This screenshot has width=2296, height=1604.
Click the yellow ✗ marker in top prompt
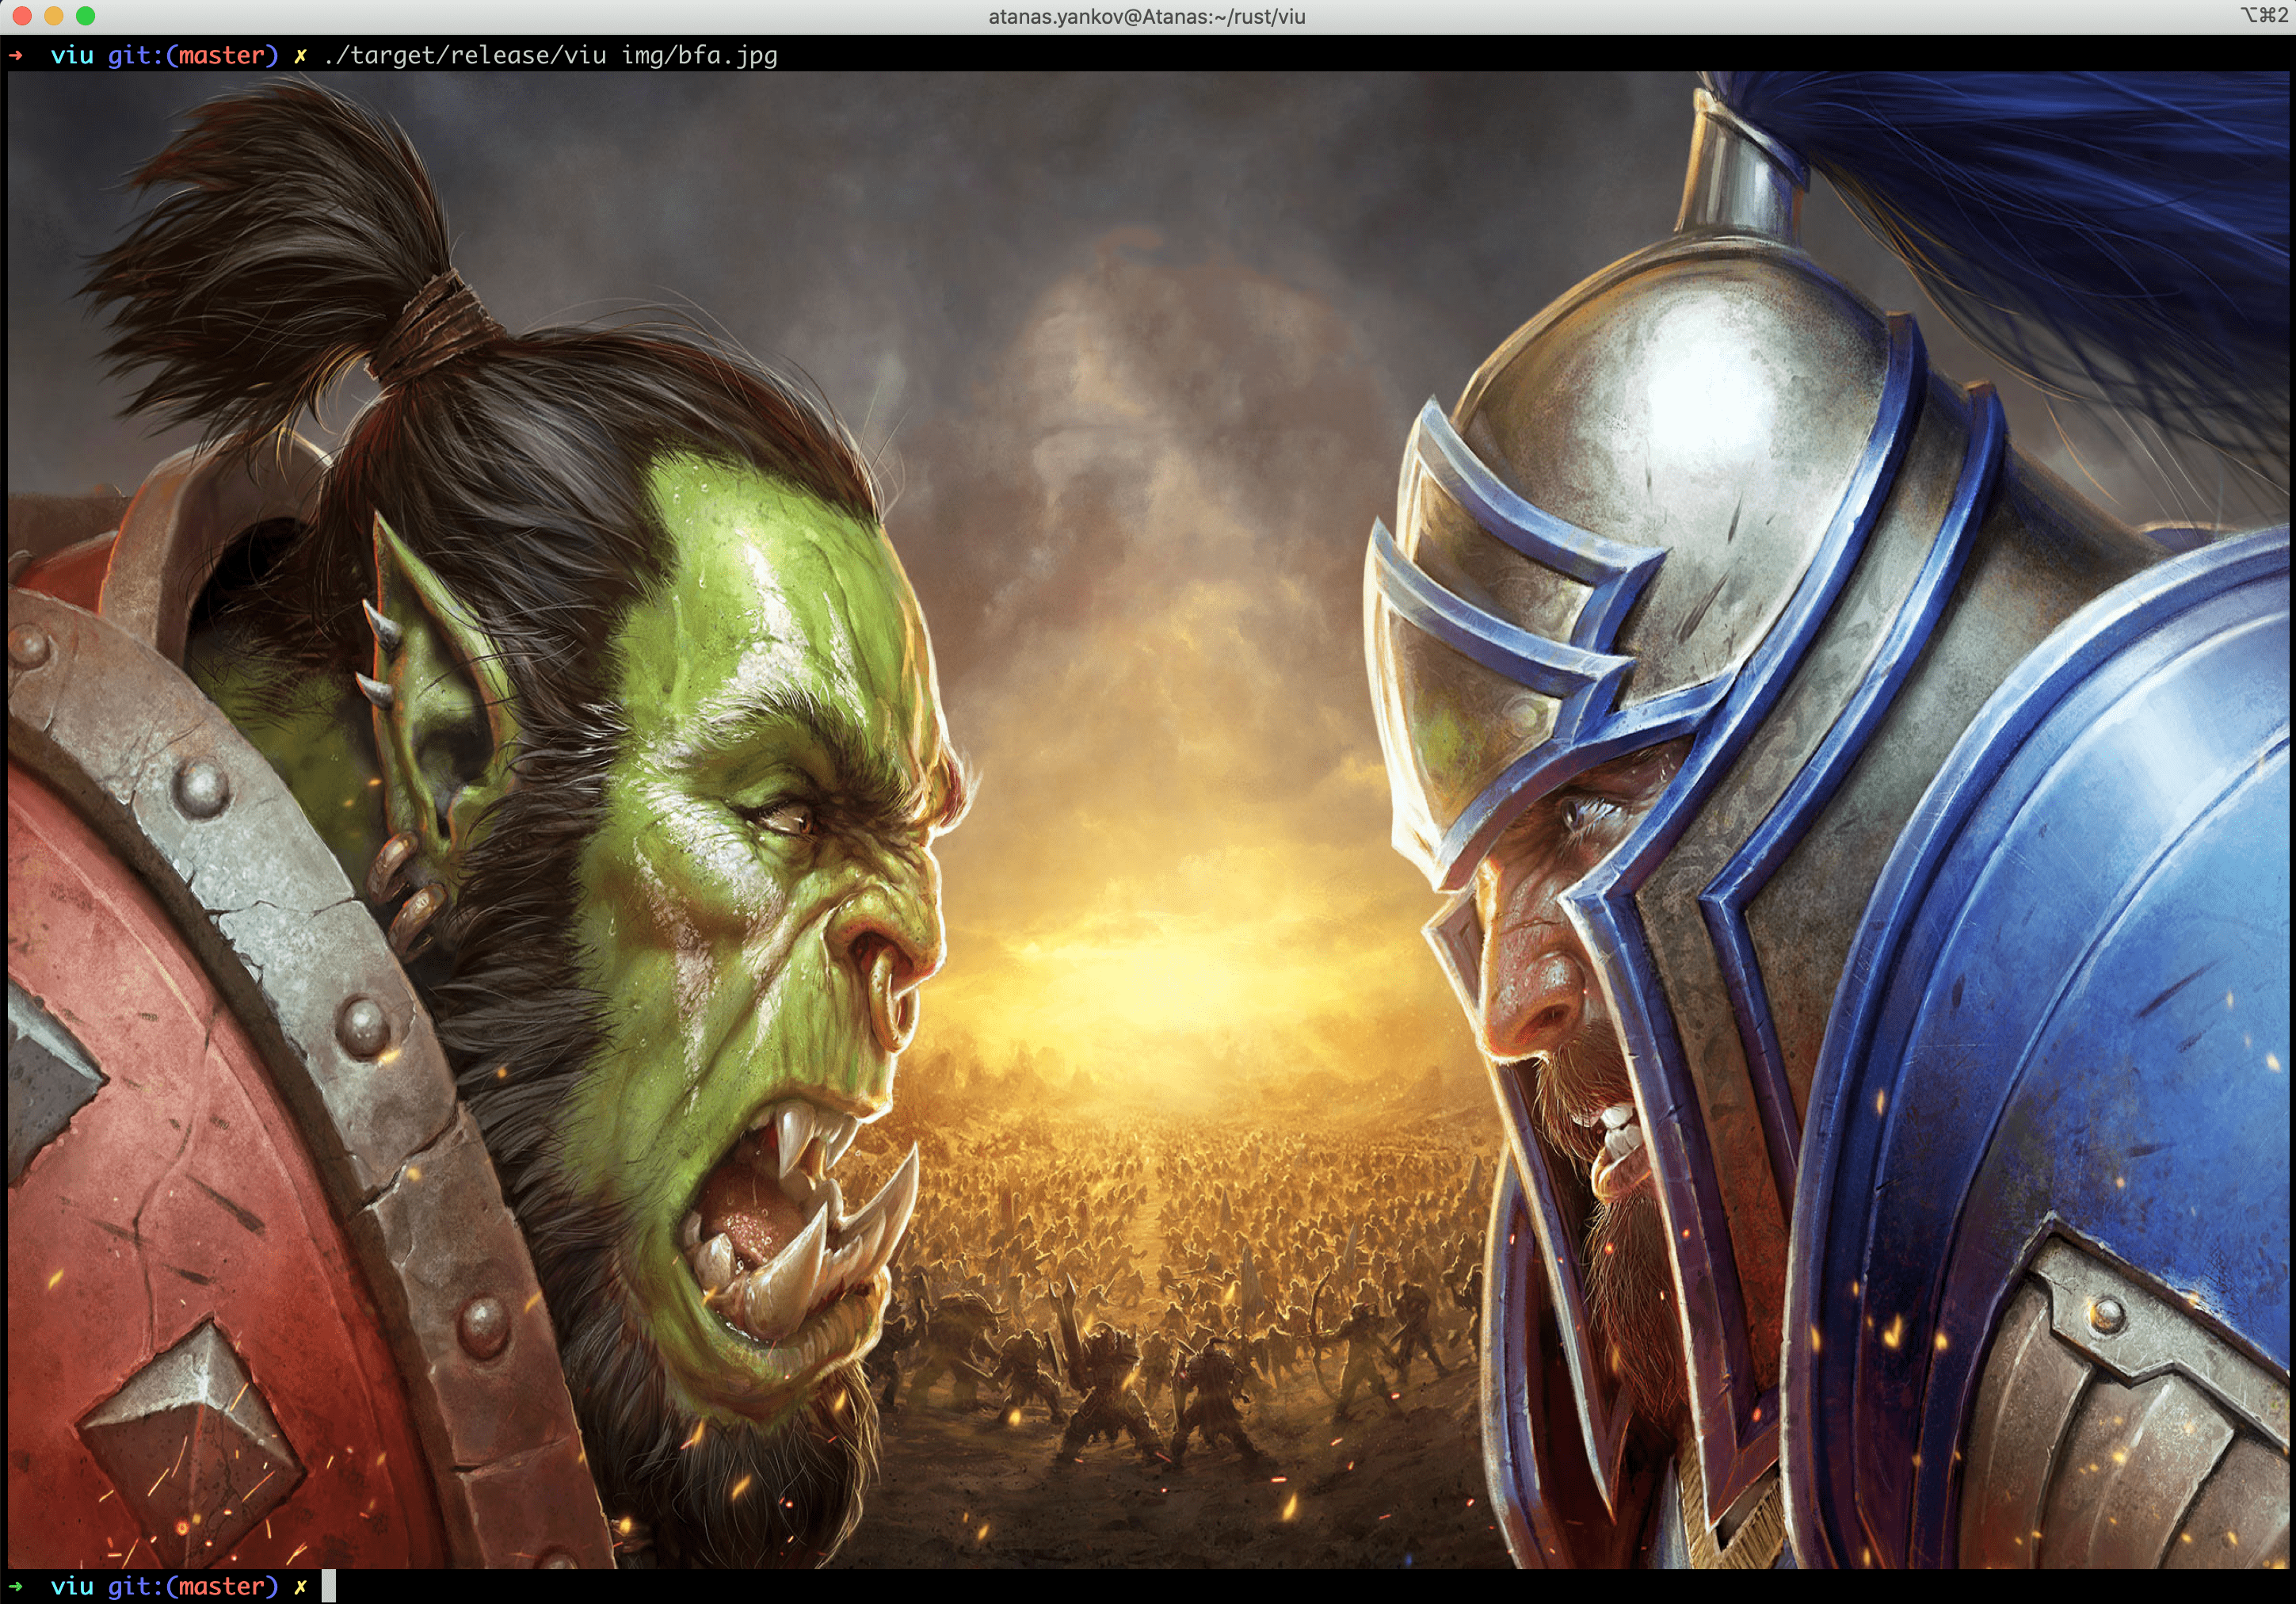click(300, 56)
